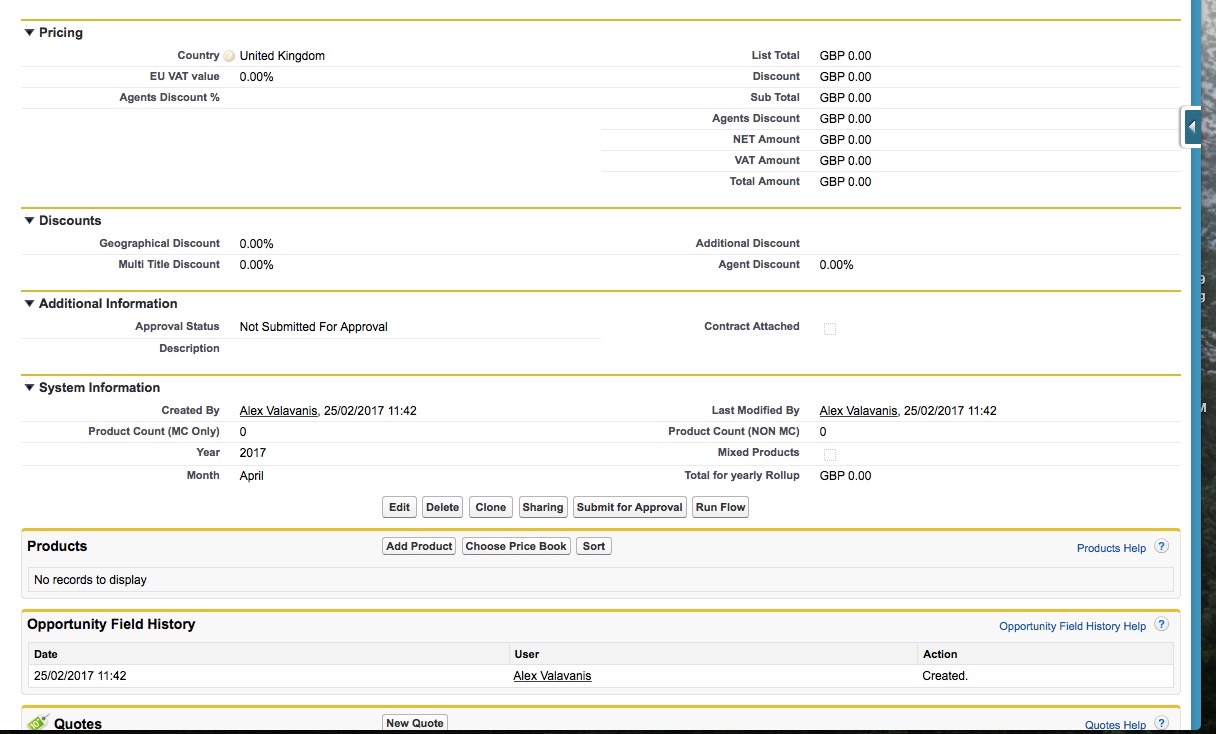Collapse the Additional Information section

click(x=30, y=304)
